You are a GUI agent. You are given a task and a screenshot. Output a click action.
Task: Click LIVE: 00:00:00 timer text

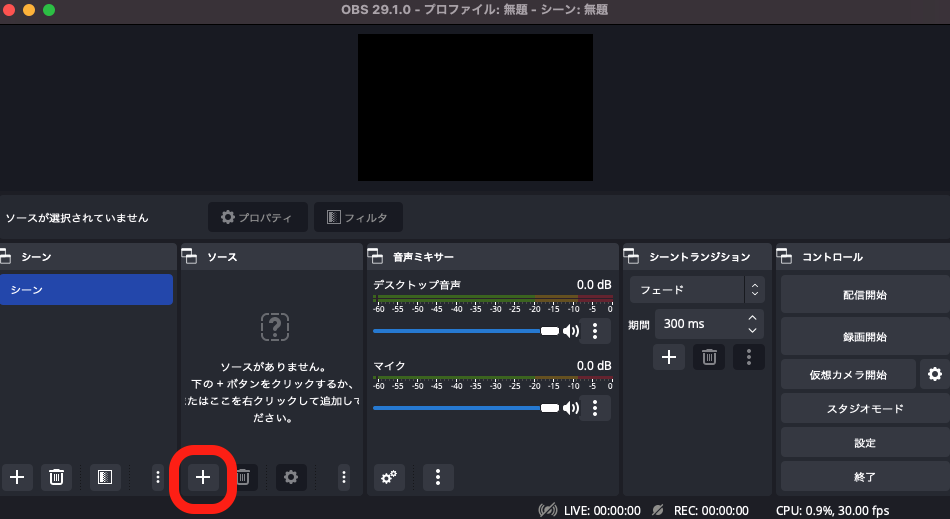pos(602,511)
